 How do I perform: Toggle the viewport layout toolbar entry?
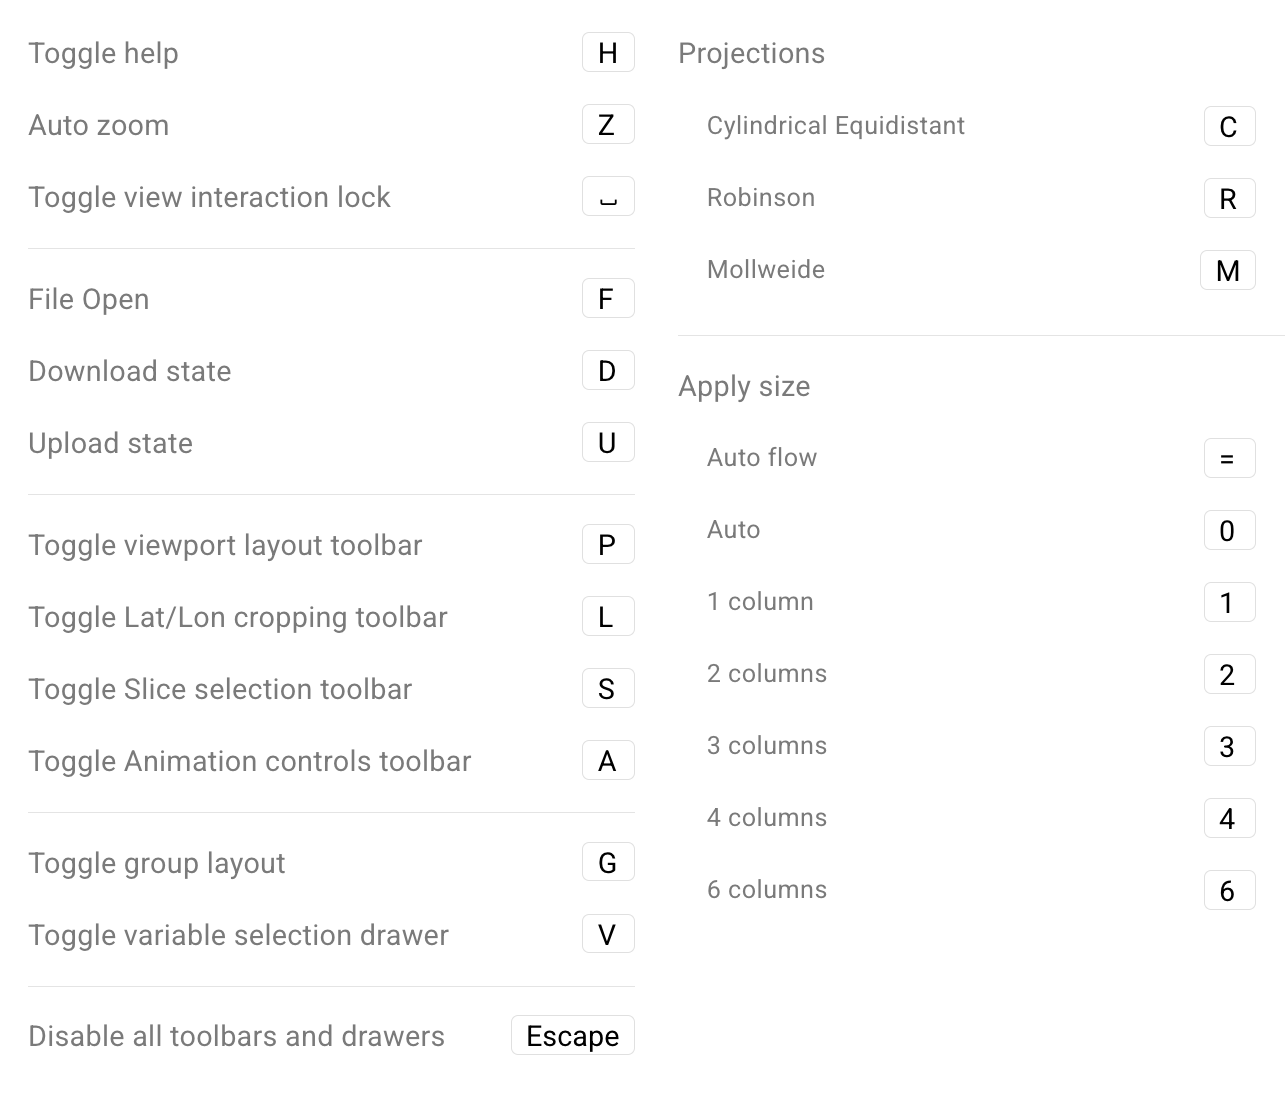pos(608,544)
